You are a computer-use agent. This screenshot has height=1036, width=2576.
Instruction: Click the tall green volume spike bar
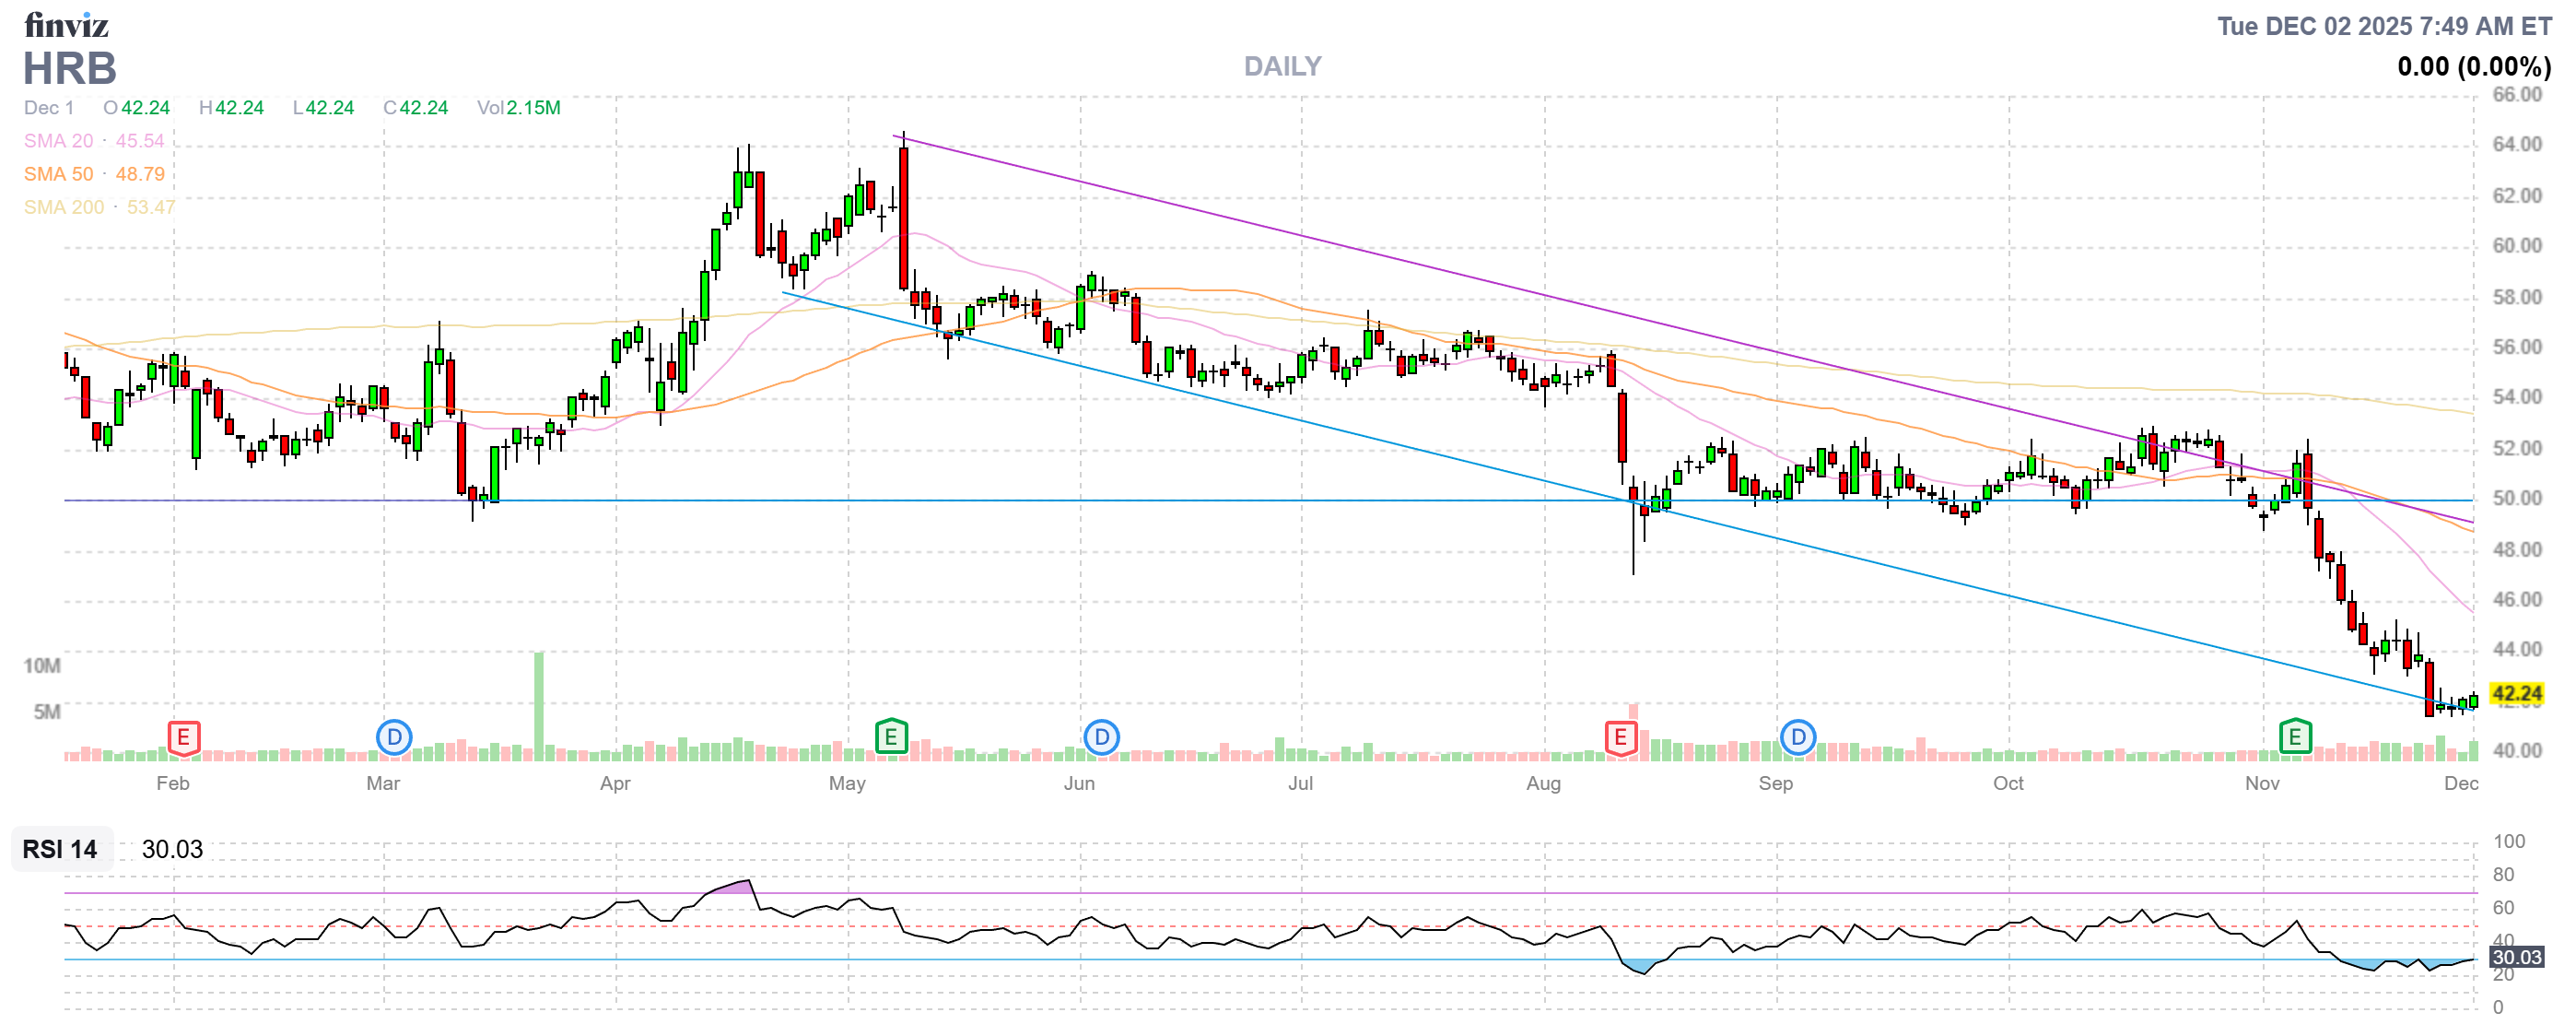tap(539, 705)
